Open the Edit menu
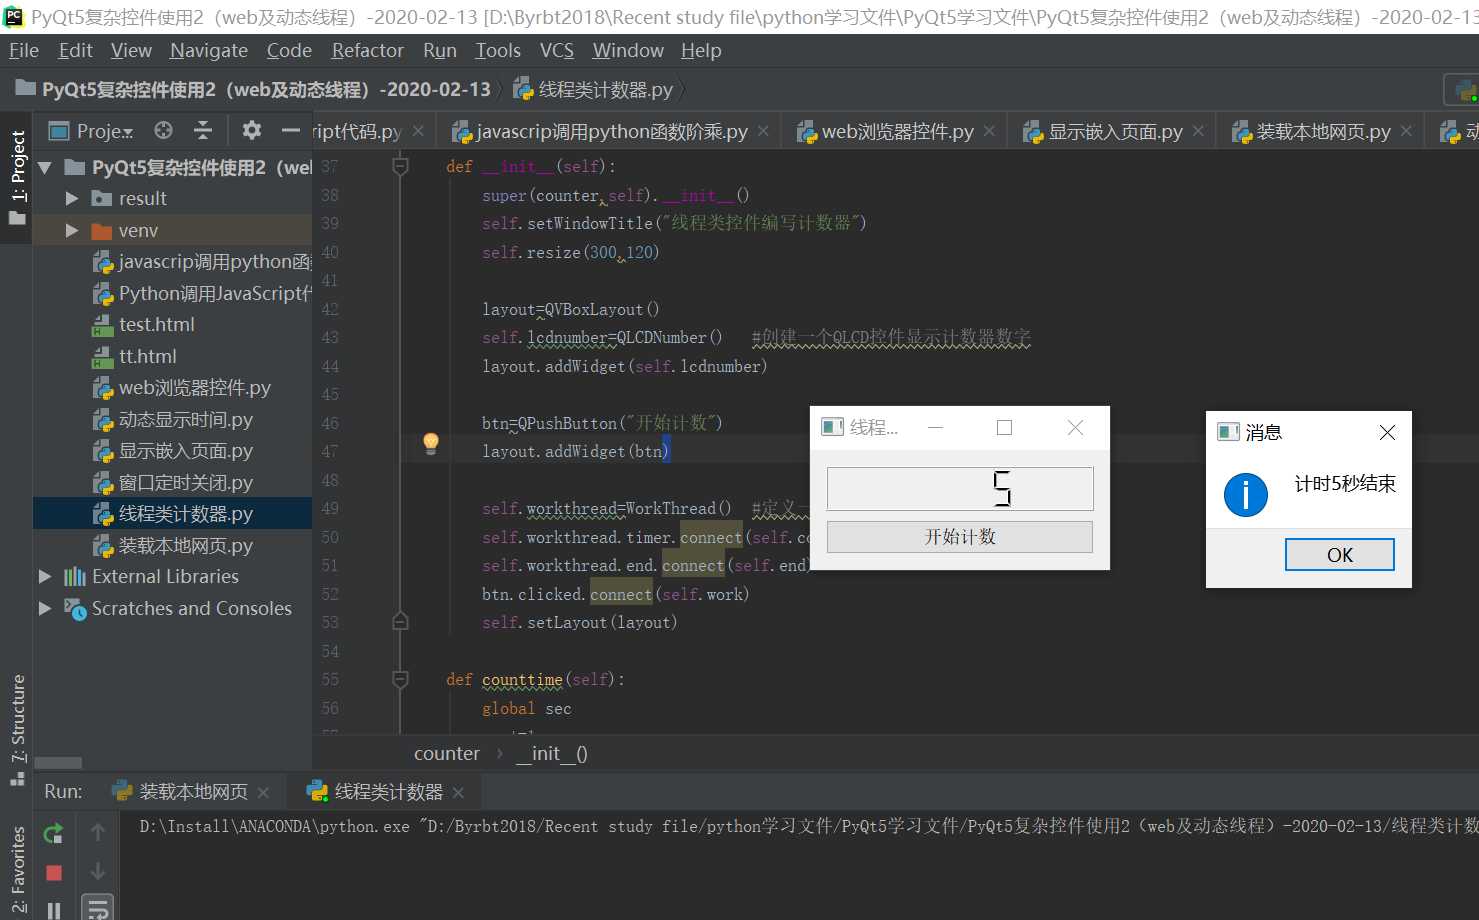This screenshot has width=1479, height=920. coord(75,50)
